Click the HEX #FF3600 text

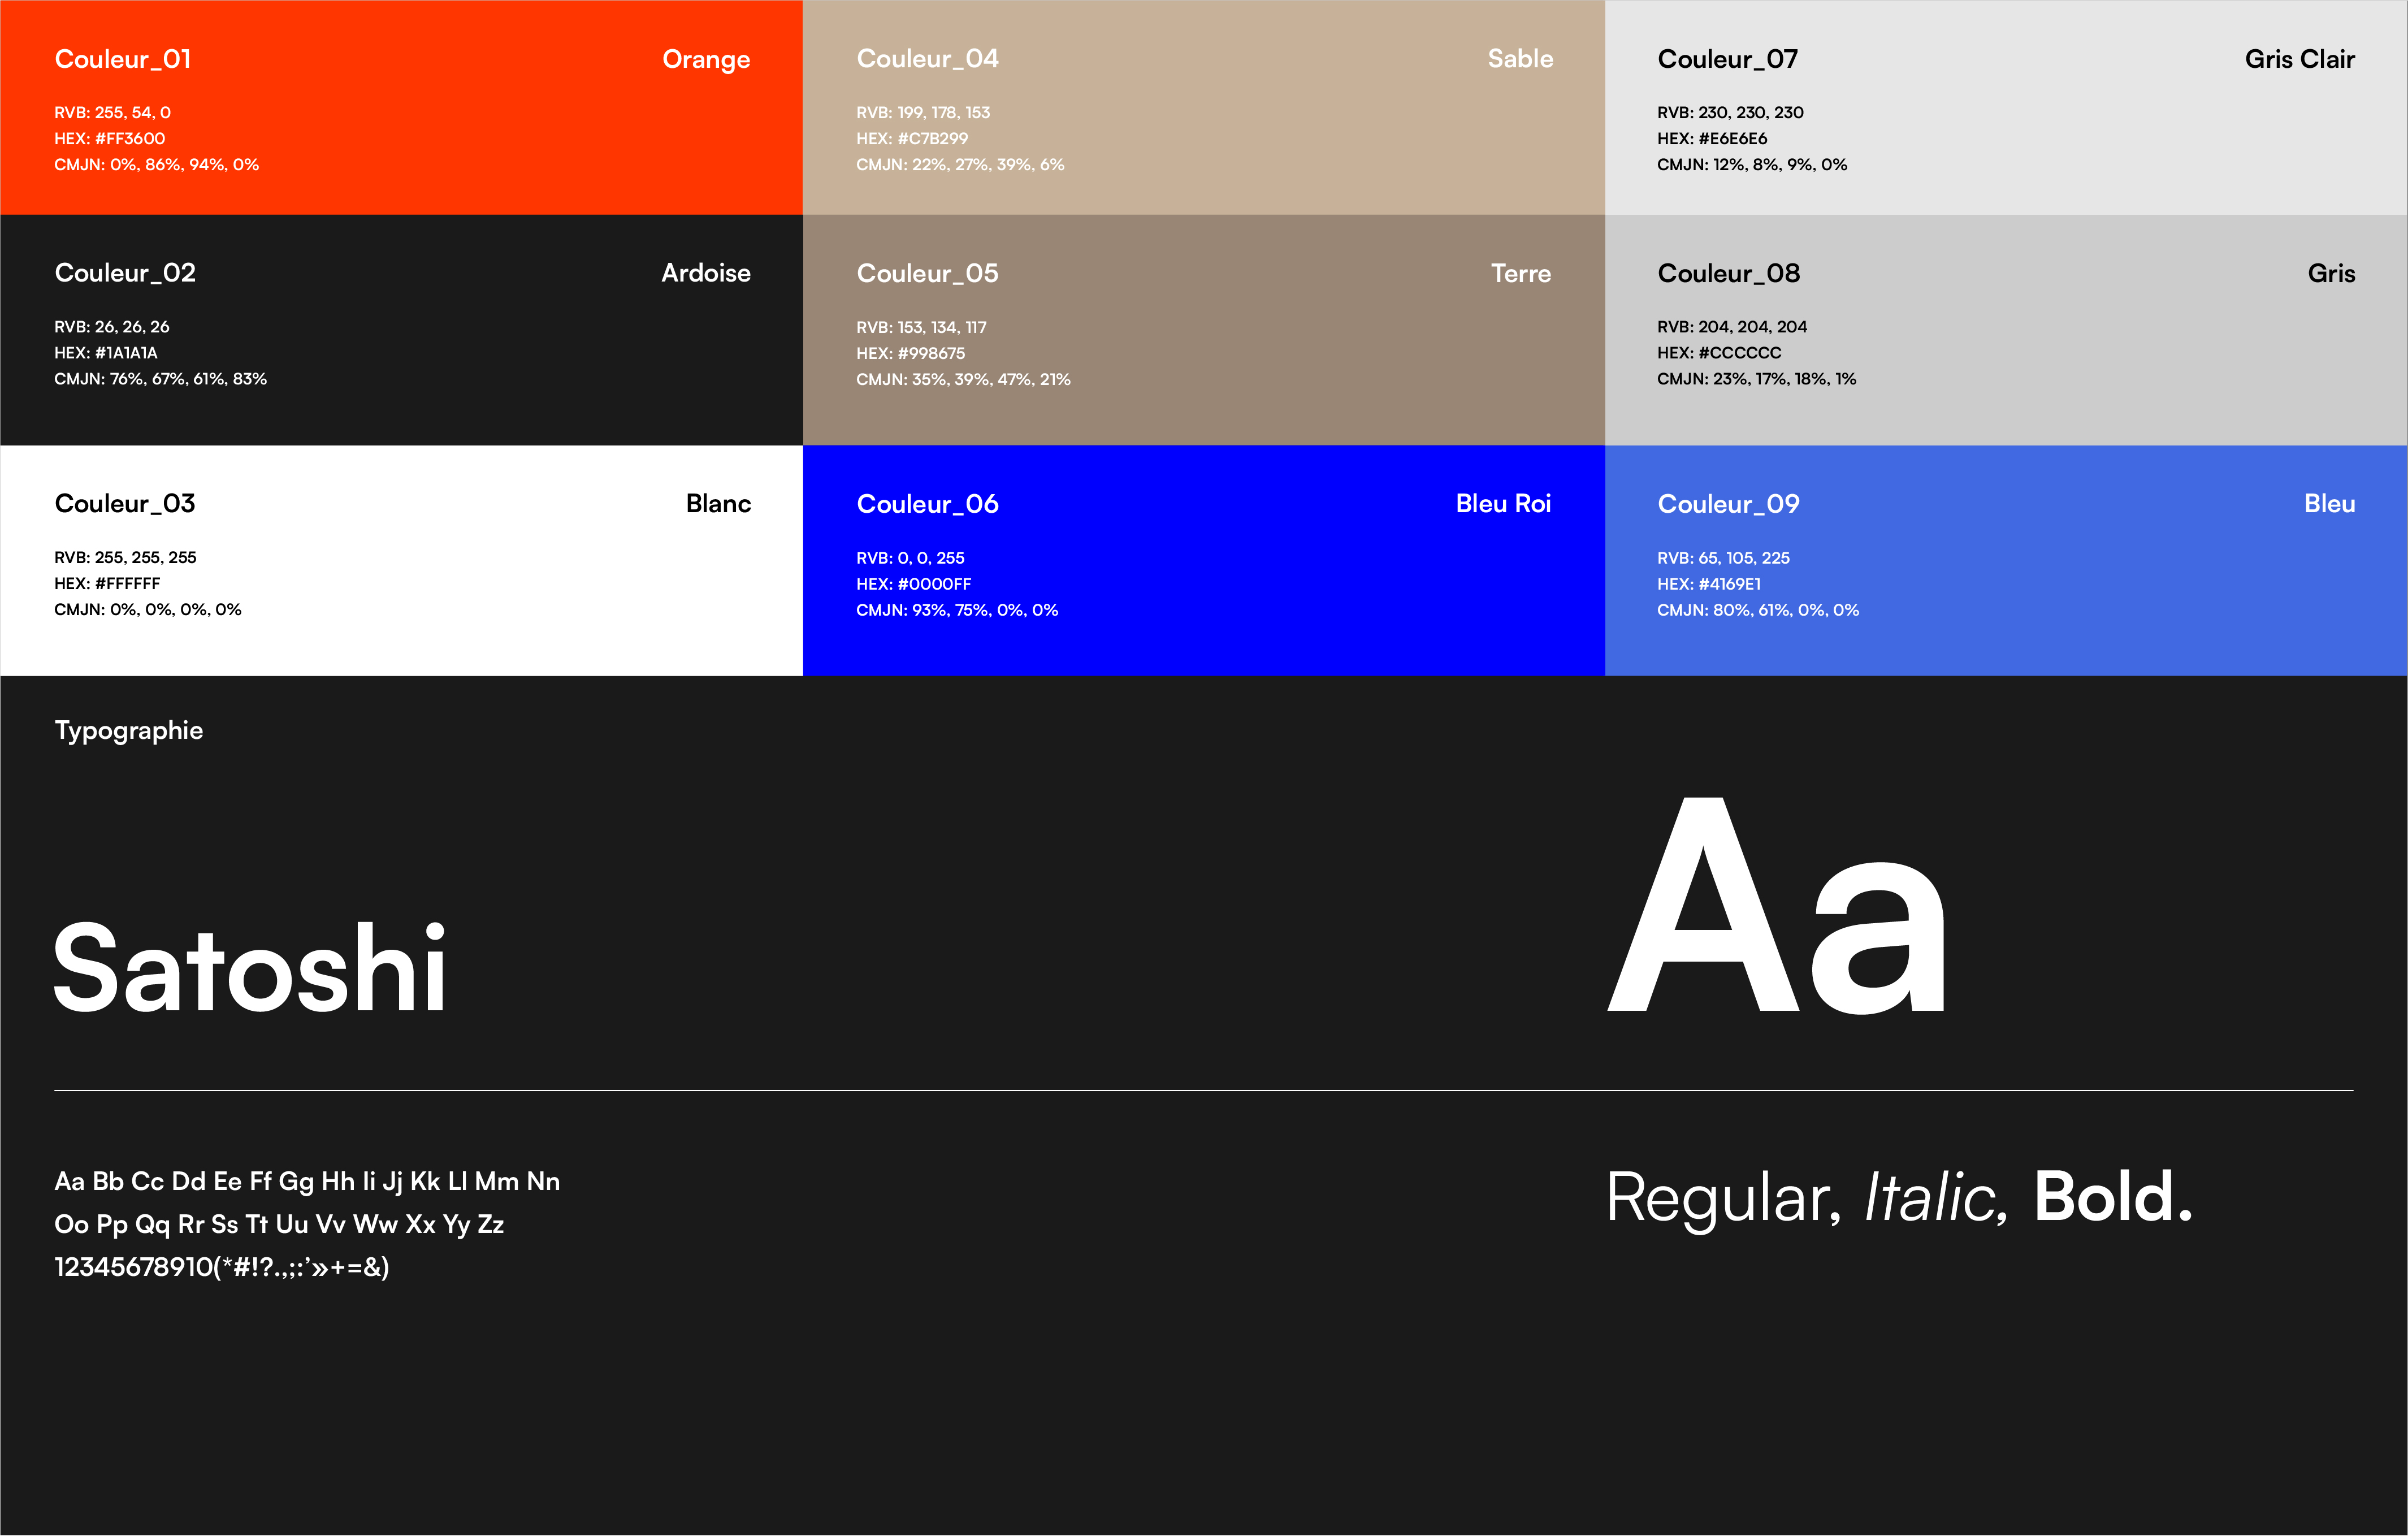click(x=110, y=139)
